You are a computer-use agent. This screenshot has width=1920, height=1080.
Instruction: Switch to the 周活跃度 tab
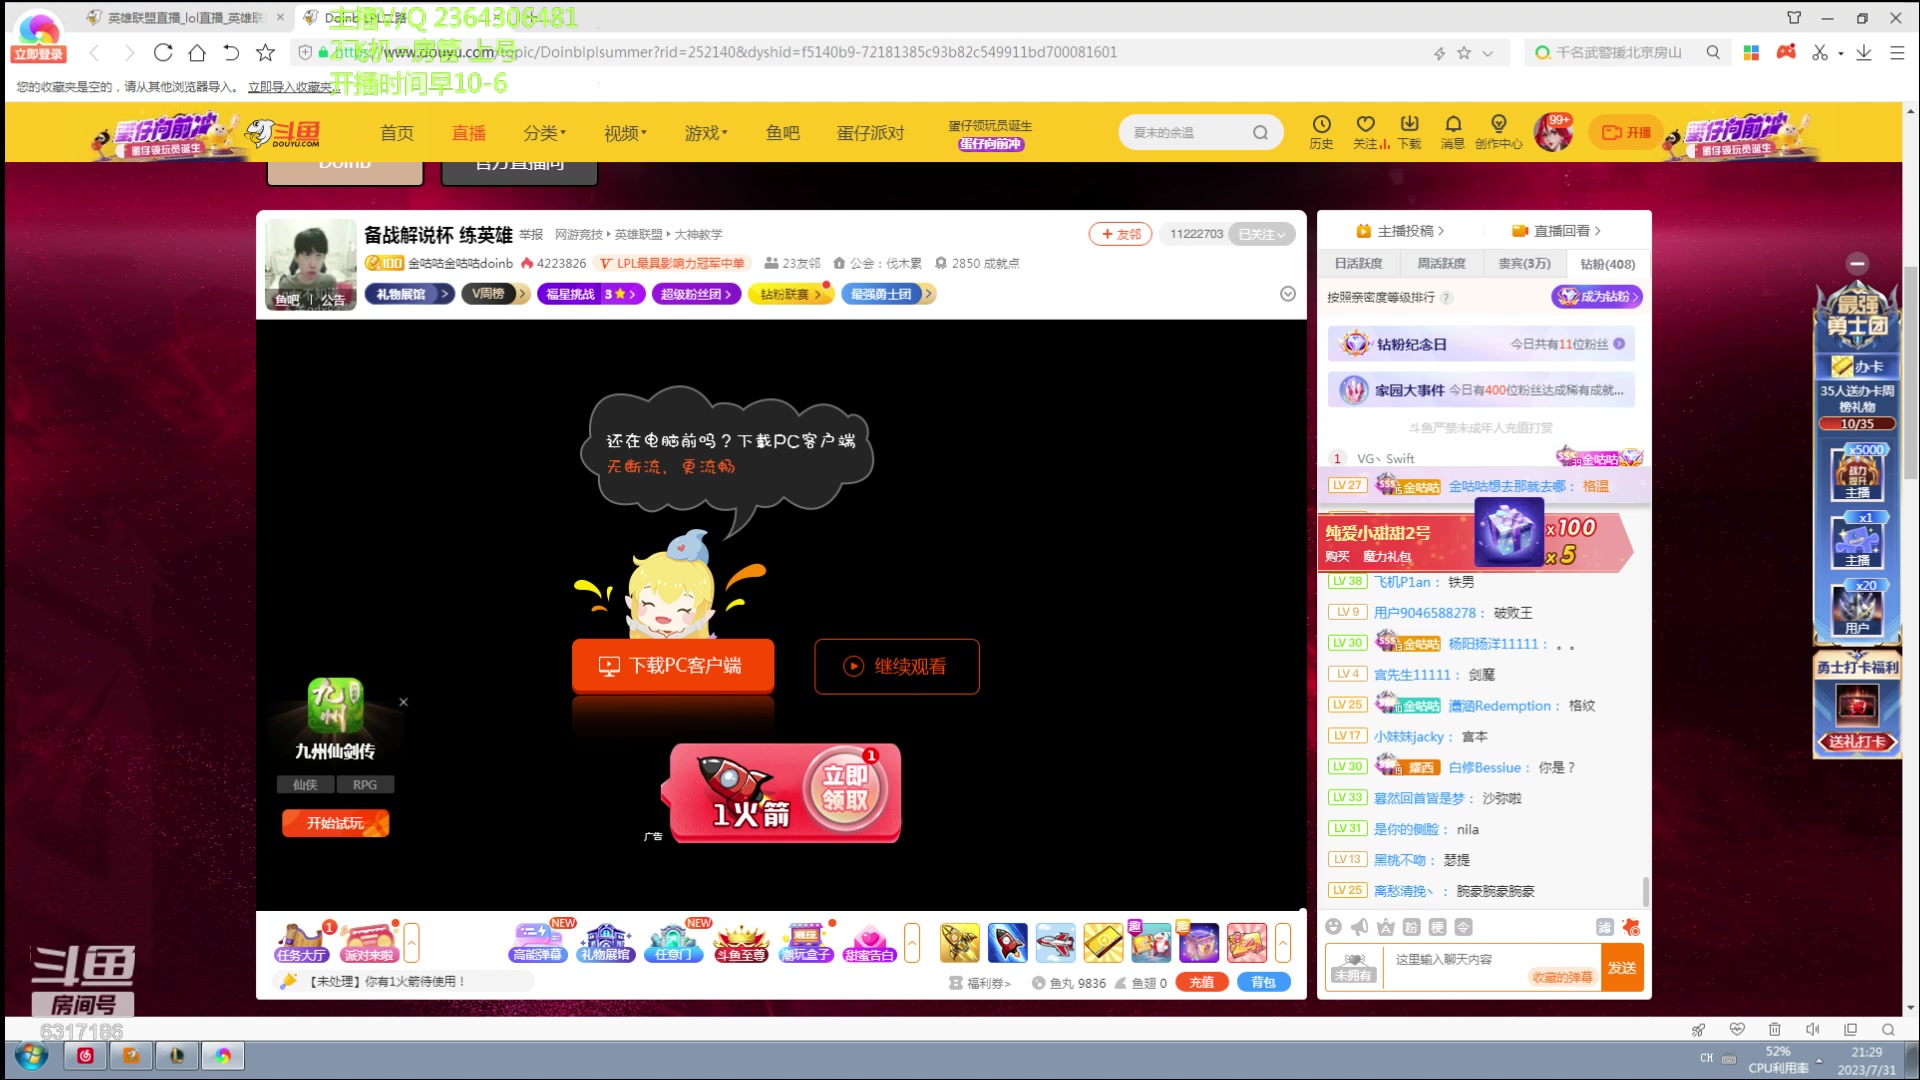pos(1441,264)
